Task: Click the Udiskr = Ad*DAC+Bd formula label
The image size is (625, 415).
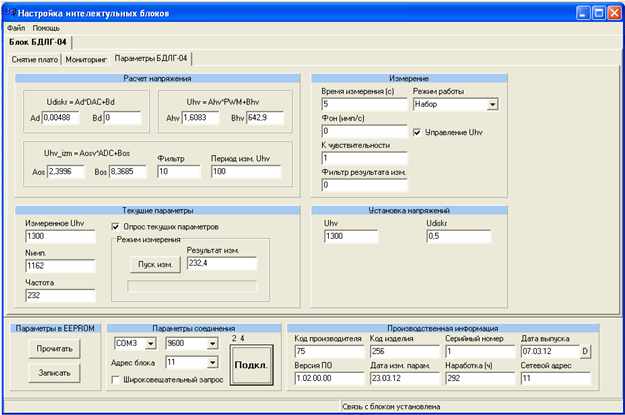Action: tap(81, 102)
